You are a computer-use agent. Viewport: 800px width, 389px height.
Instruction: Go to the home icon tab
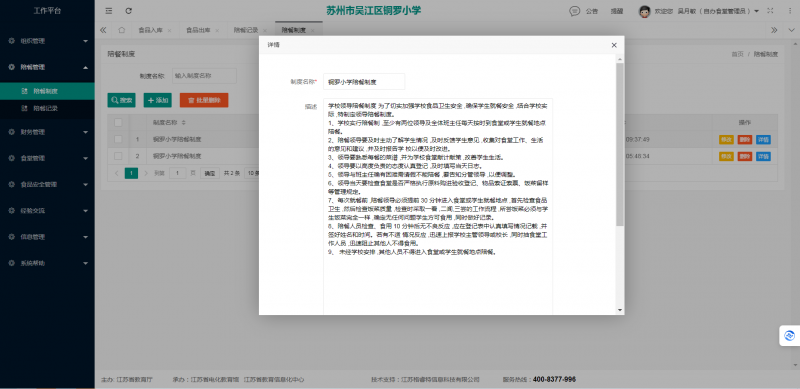pos(121,30)
